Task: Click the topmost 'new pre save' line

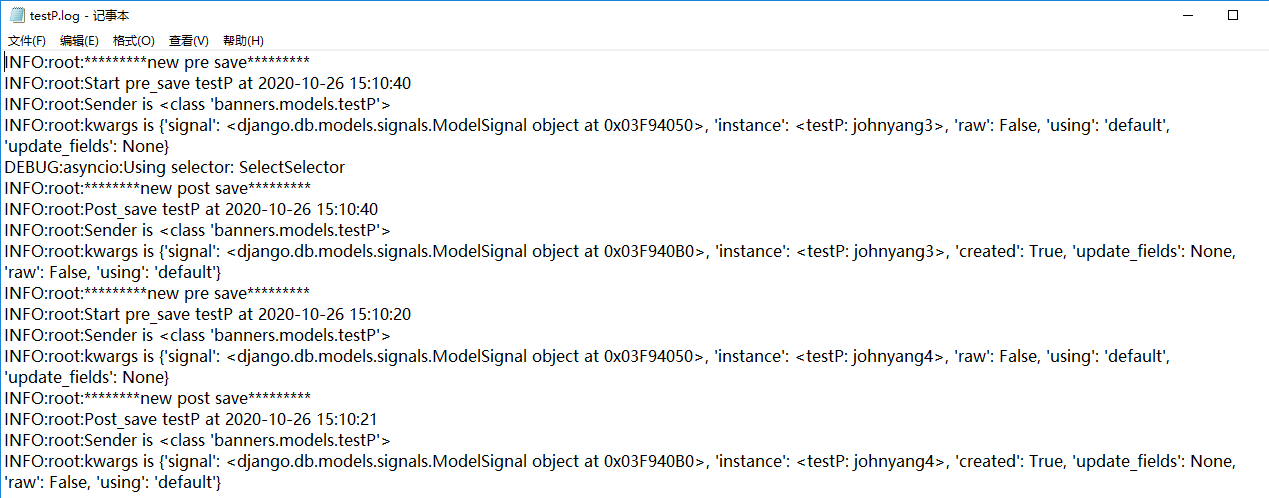Action: [157, 62]
